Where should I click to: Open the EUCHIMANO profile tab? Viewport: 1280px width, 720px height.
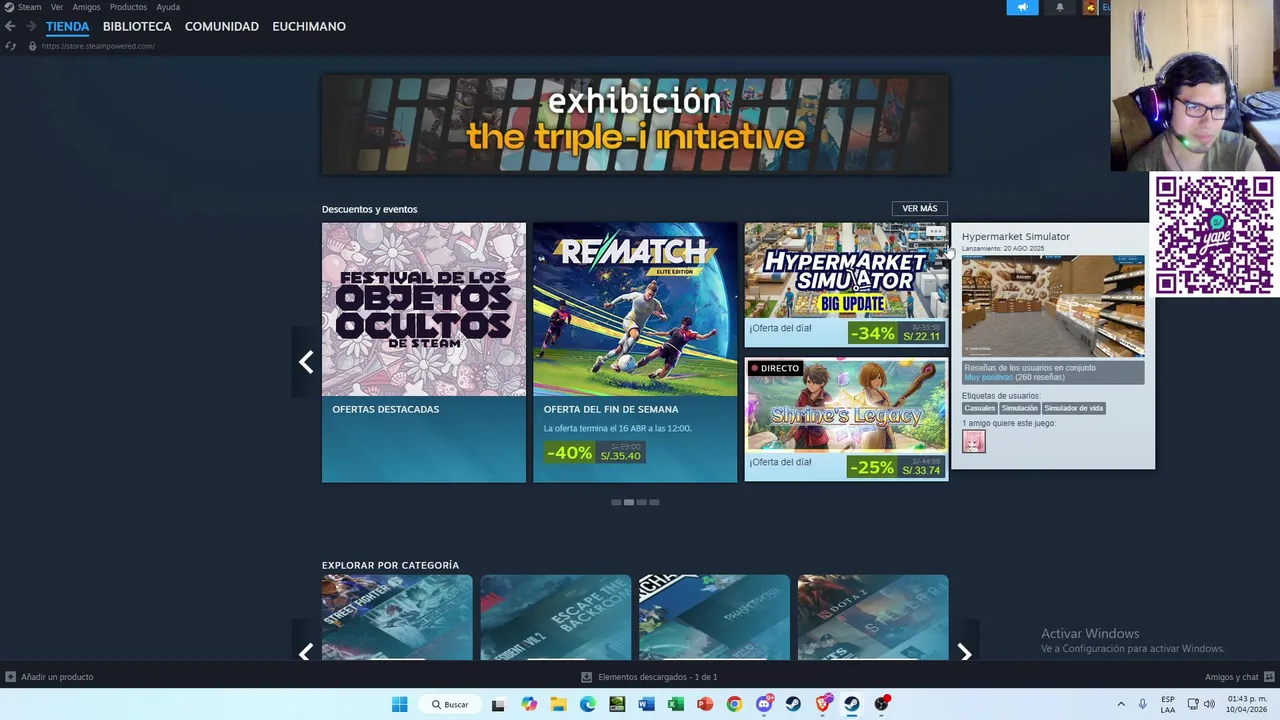tap(309, 26)
